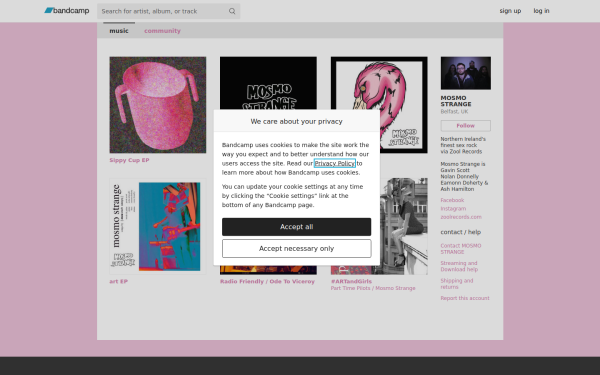Click Report this account
The width and height of the screenshot is (600, 375).
465,298
